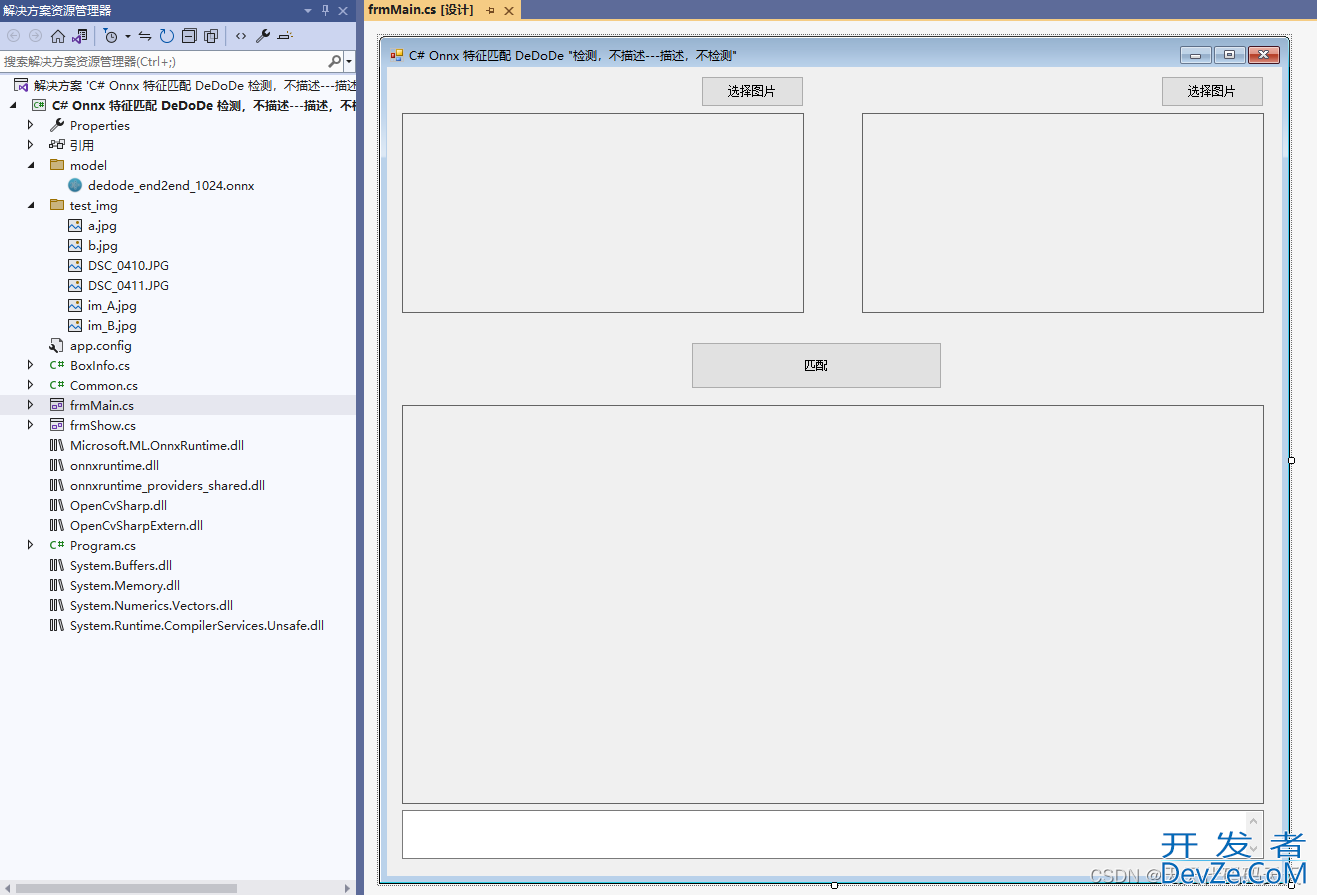Select onnxruntime_providers_shared.dll

(167, 485)
